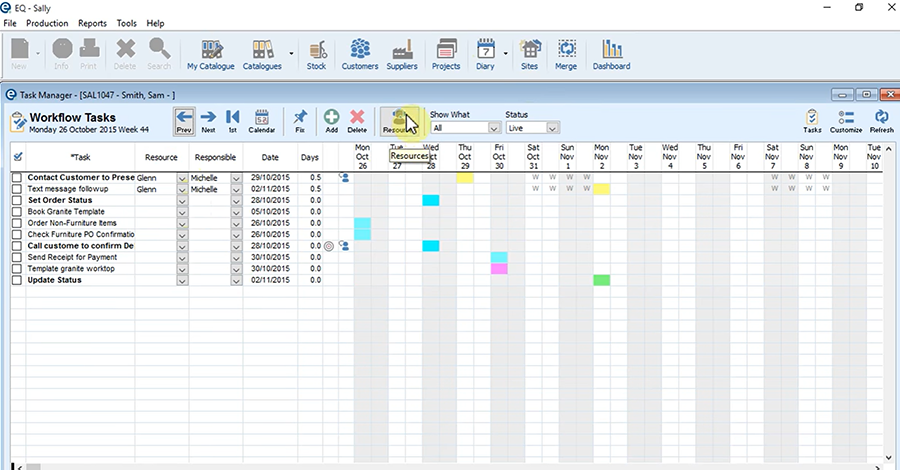The height and width of the screenshot is (470, 900).
Task: Sort by the Responsible column header
Action: [215, 157]
